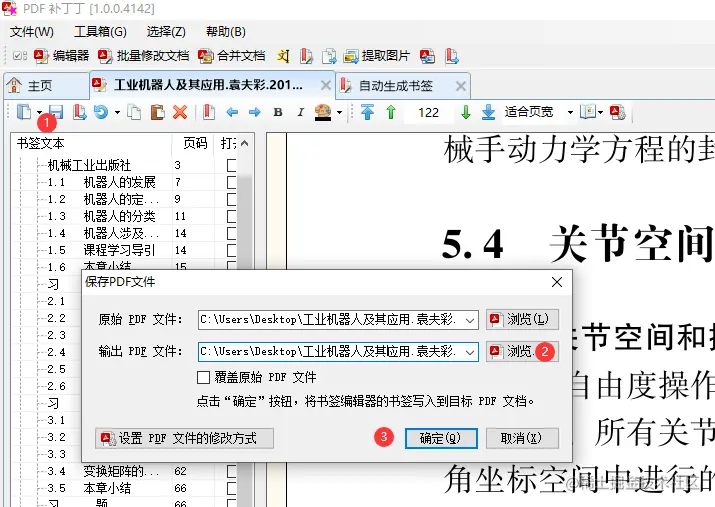Tick the open checkbox for row 3.4 变换矩阵的
The height and width of the screenshot is (507, 715).
tap(232, 471)
